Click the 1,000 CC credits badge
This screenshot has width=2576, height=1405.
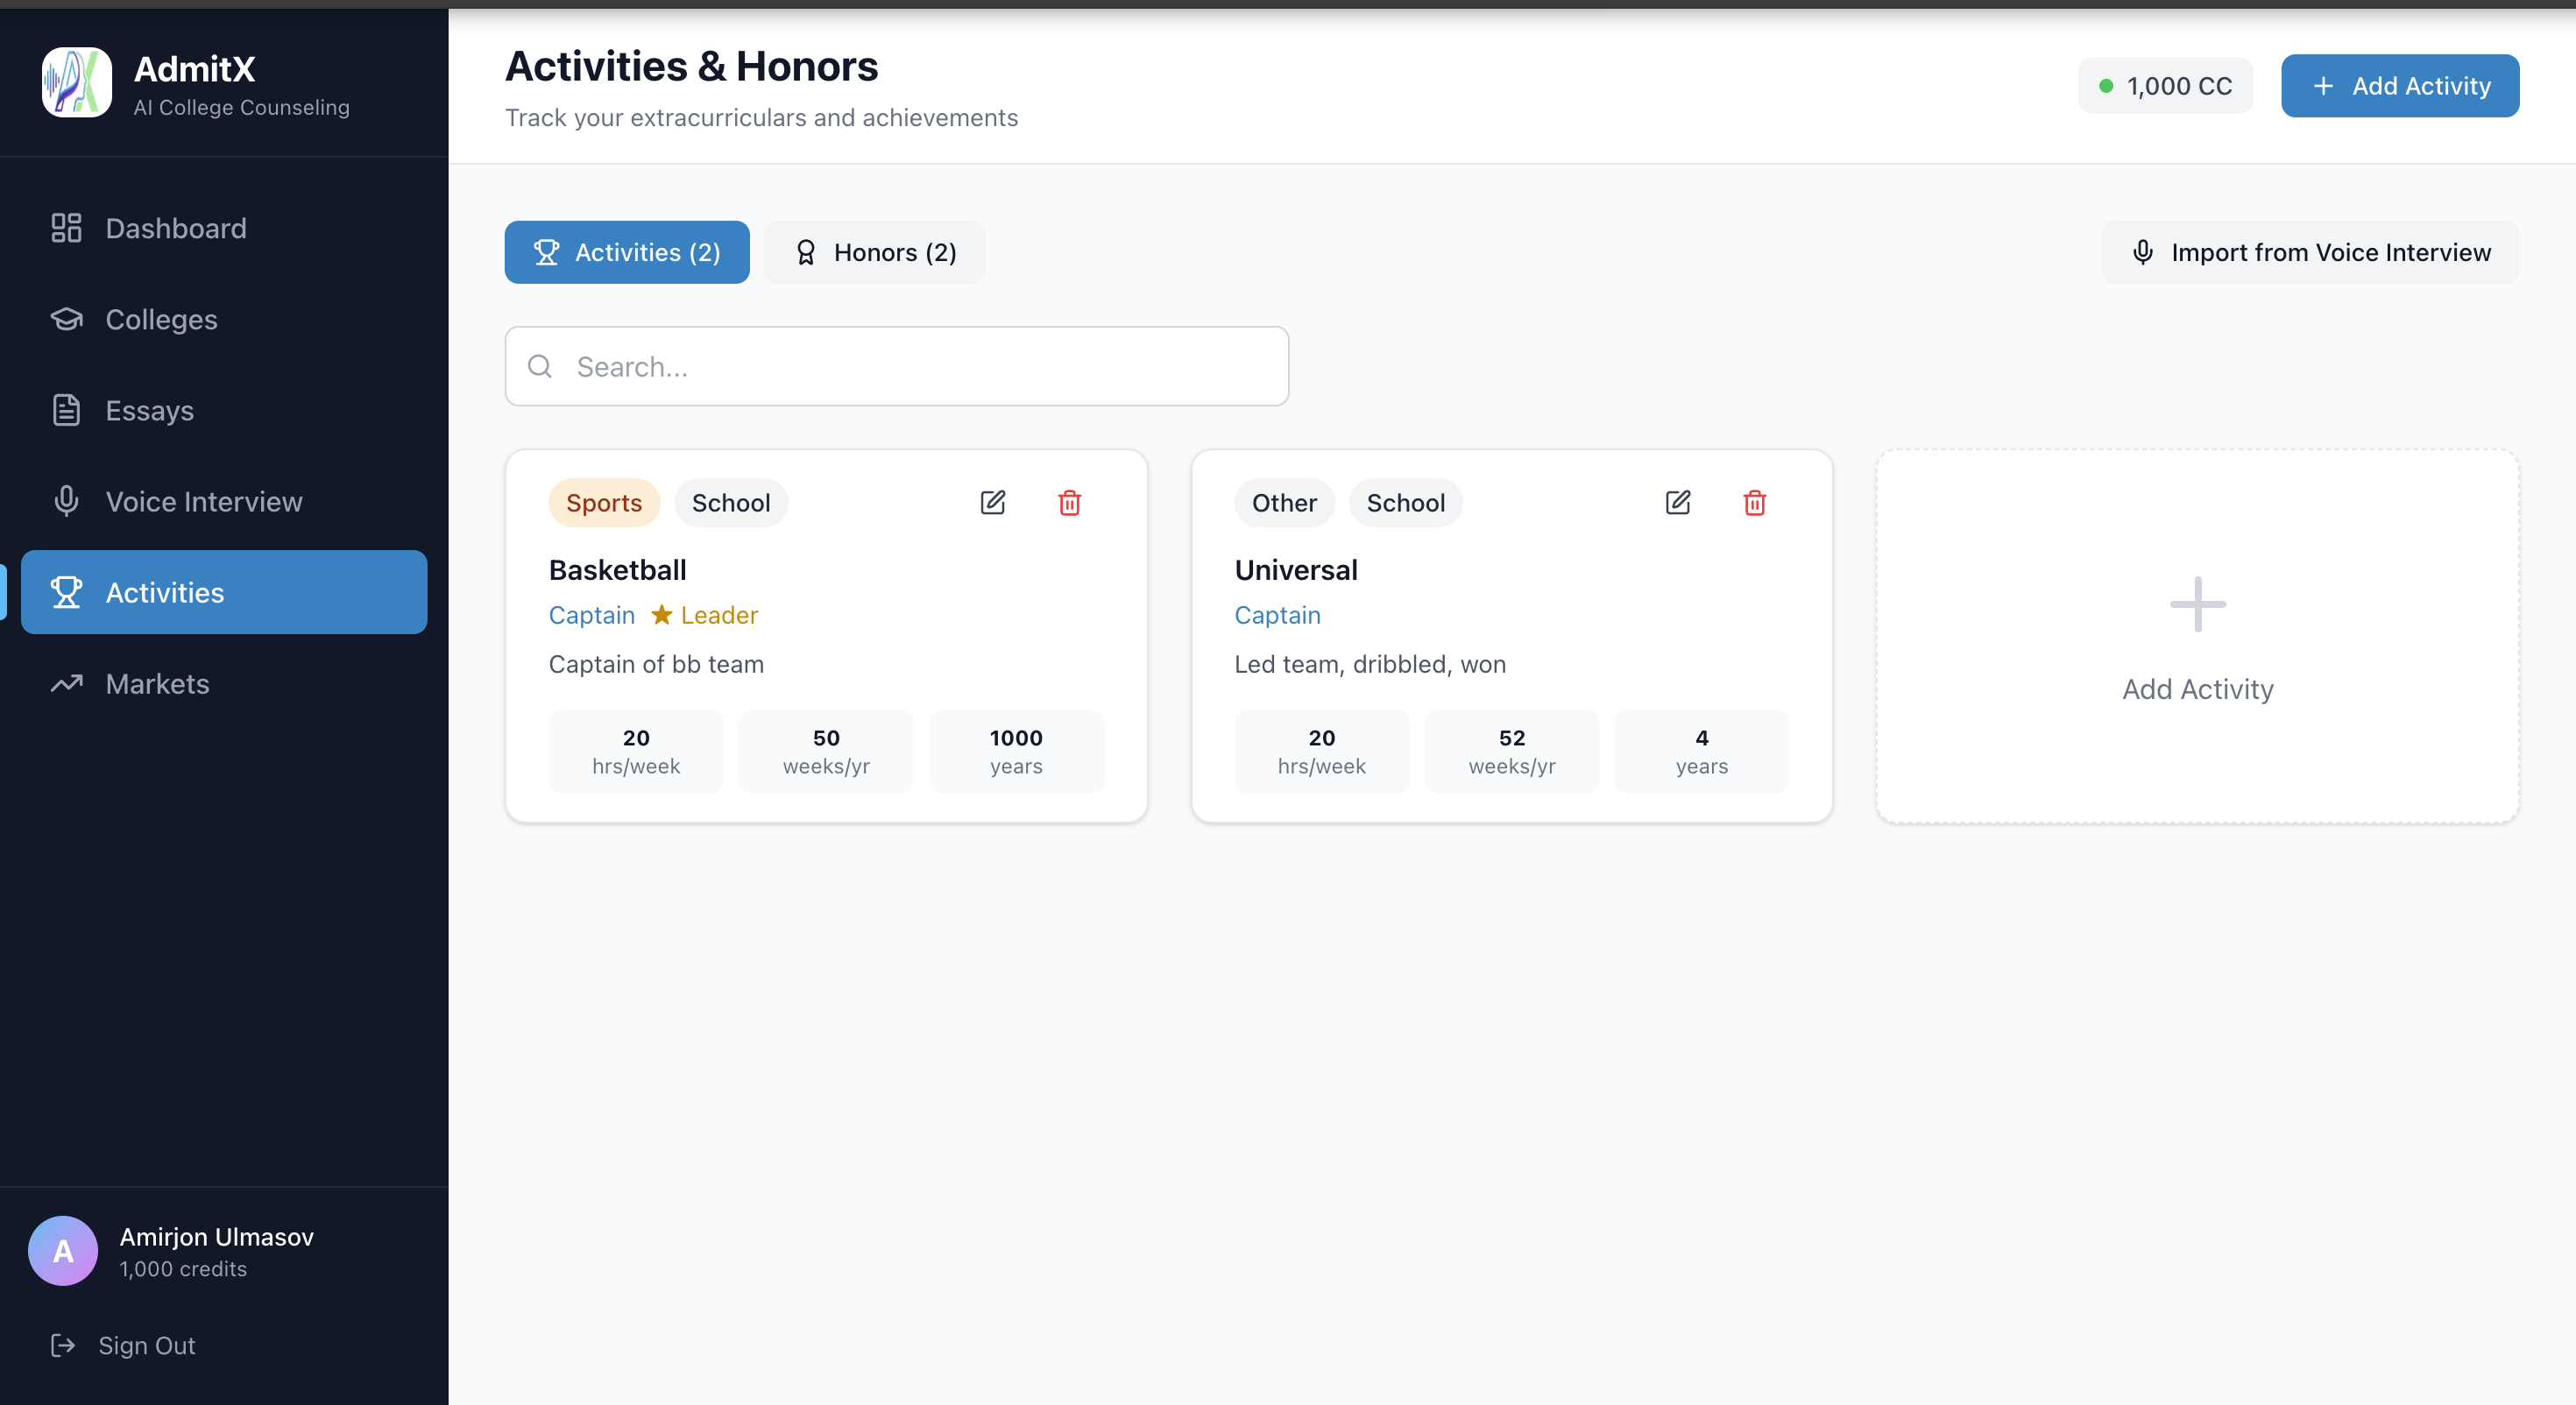(2165, 86)
